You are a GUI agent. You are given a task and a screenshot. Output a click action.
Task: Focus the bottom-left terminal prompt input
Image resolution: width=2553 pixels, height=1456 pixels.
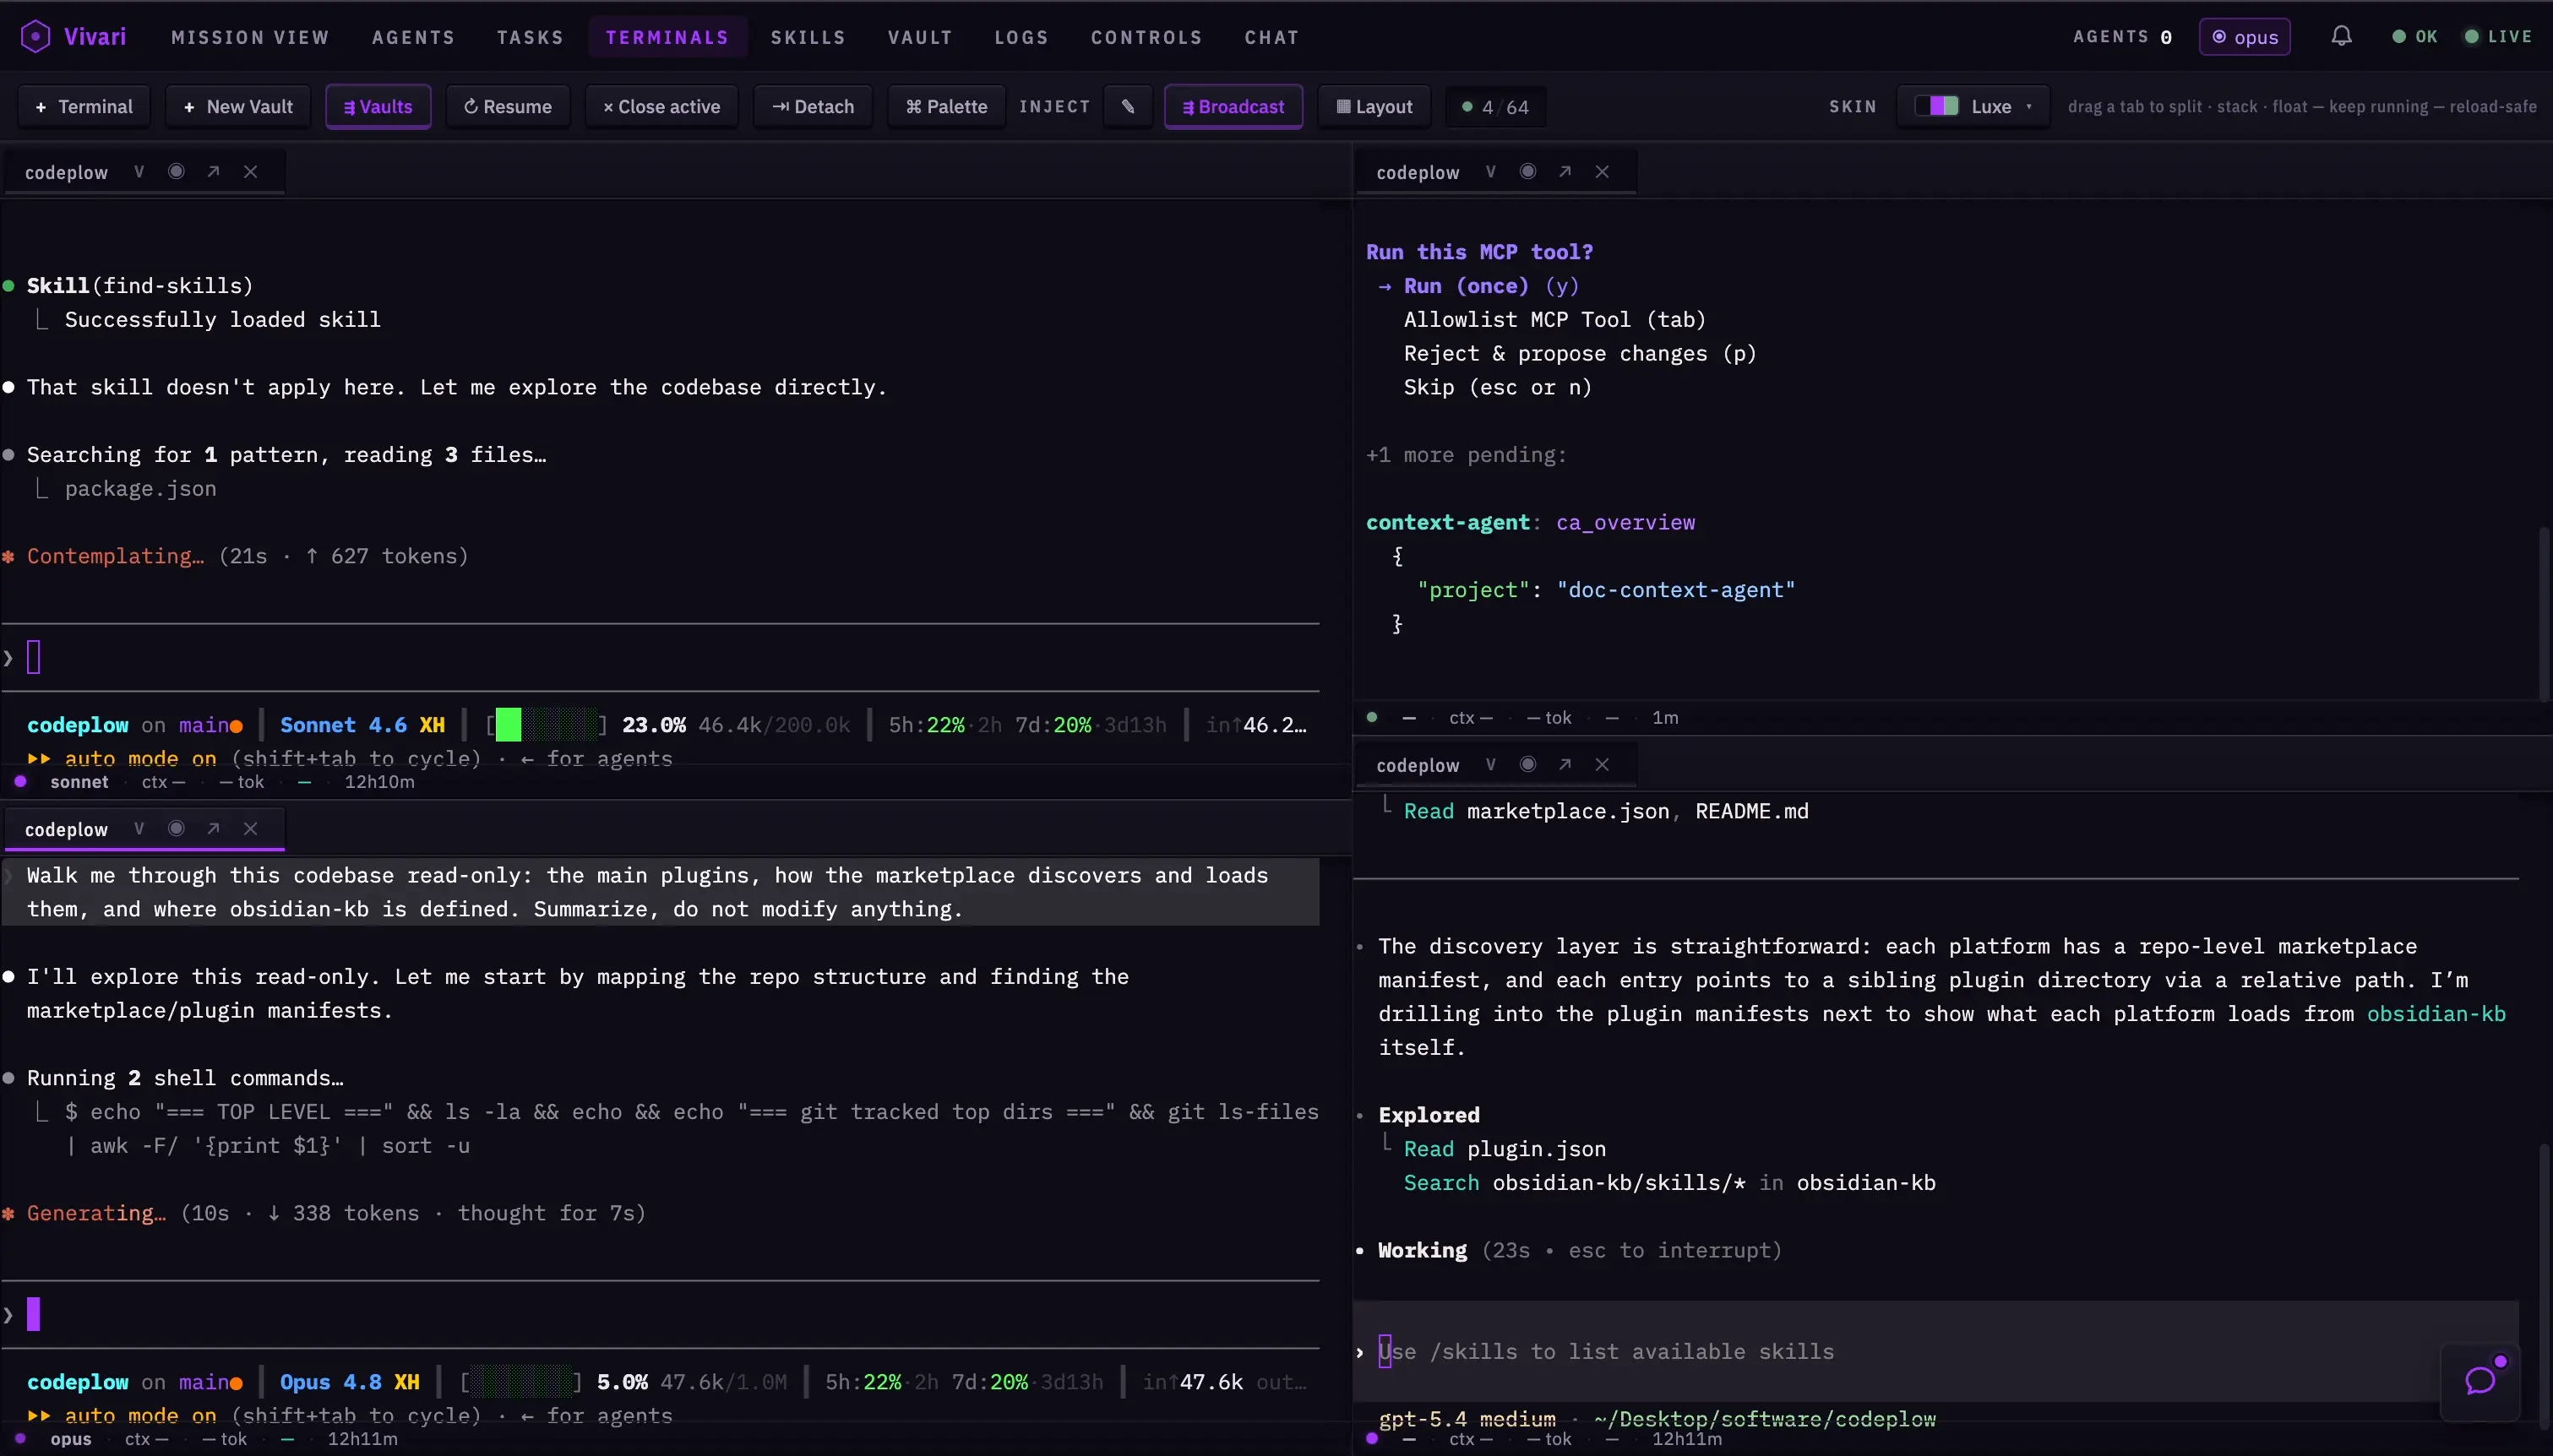click(660, 1314)
